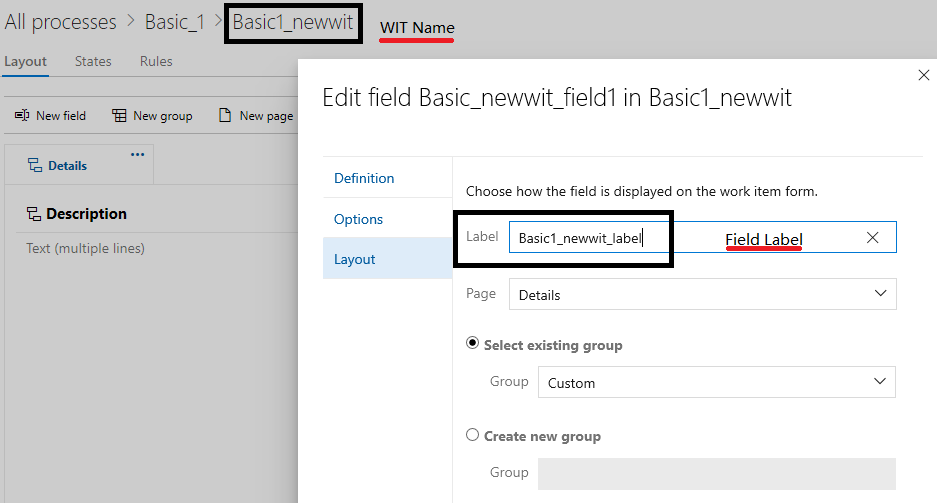Screen dimensions: 937x503
Task: Click the icon beside the Description group heading
Action: point(33,214)
